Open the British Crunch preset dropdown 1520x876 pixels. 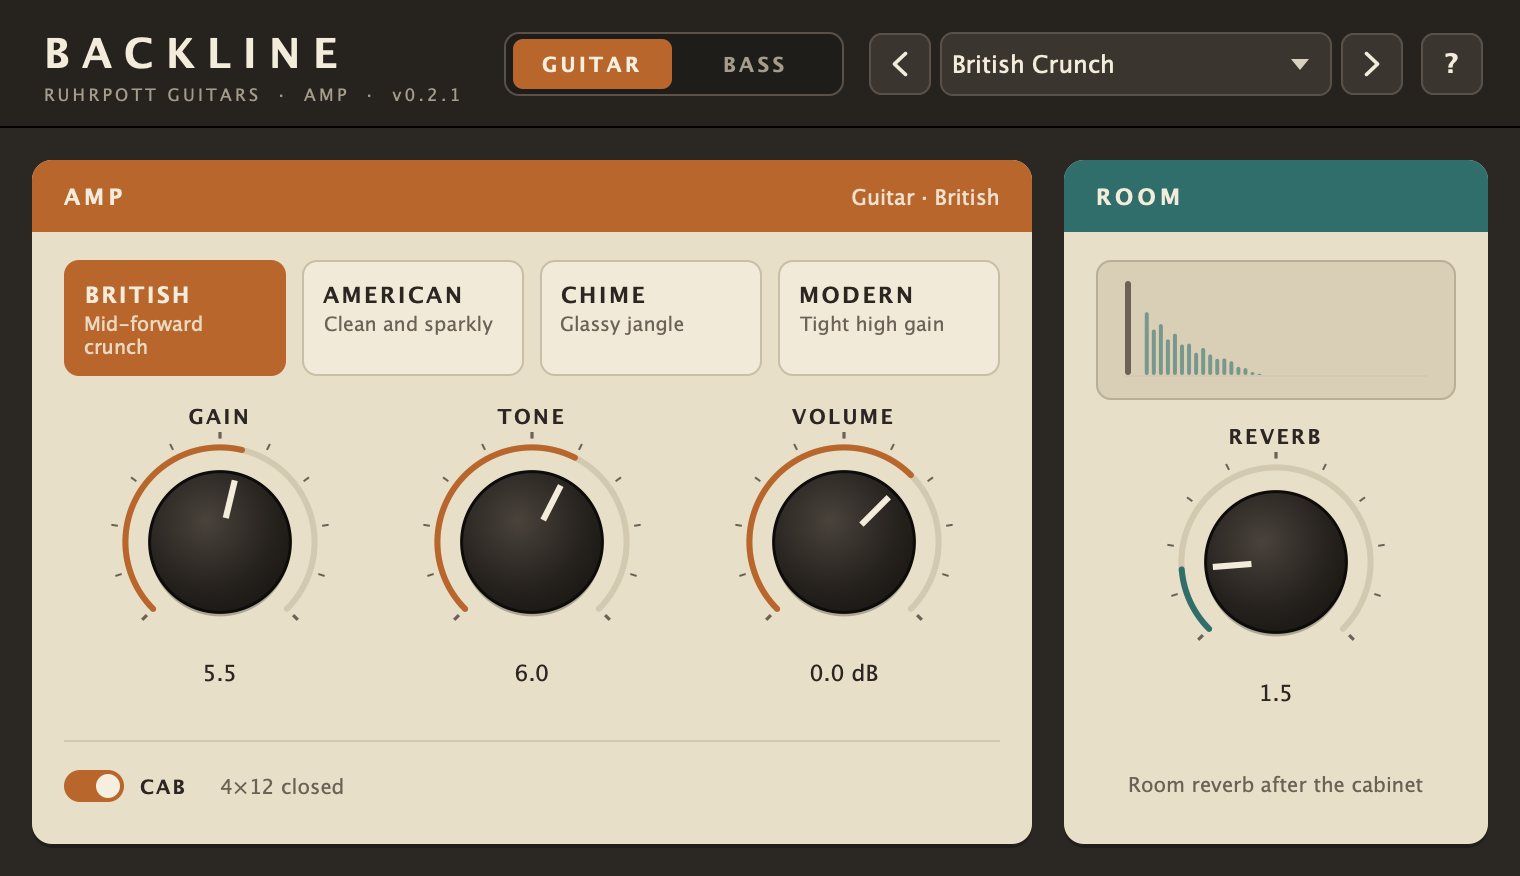coord(1135,64)
